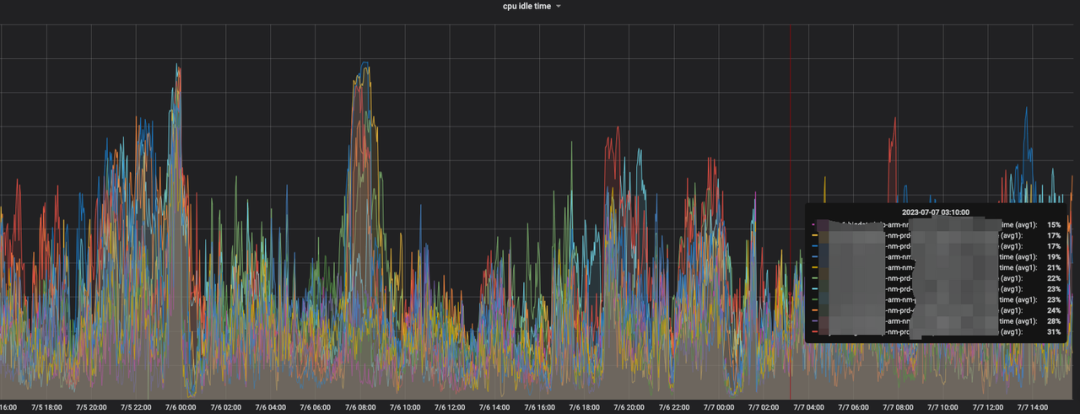Click the 21% value in the tooltip

(x=1054, y=267)
